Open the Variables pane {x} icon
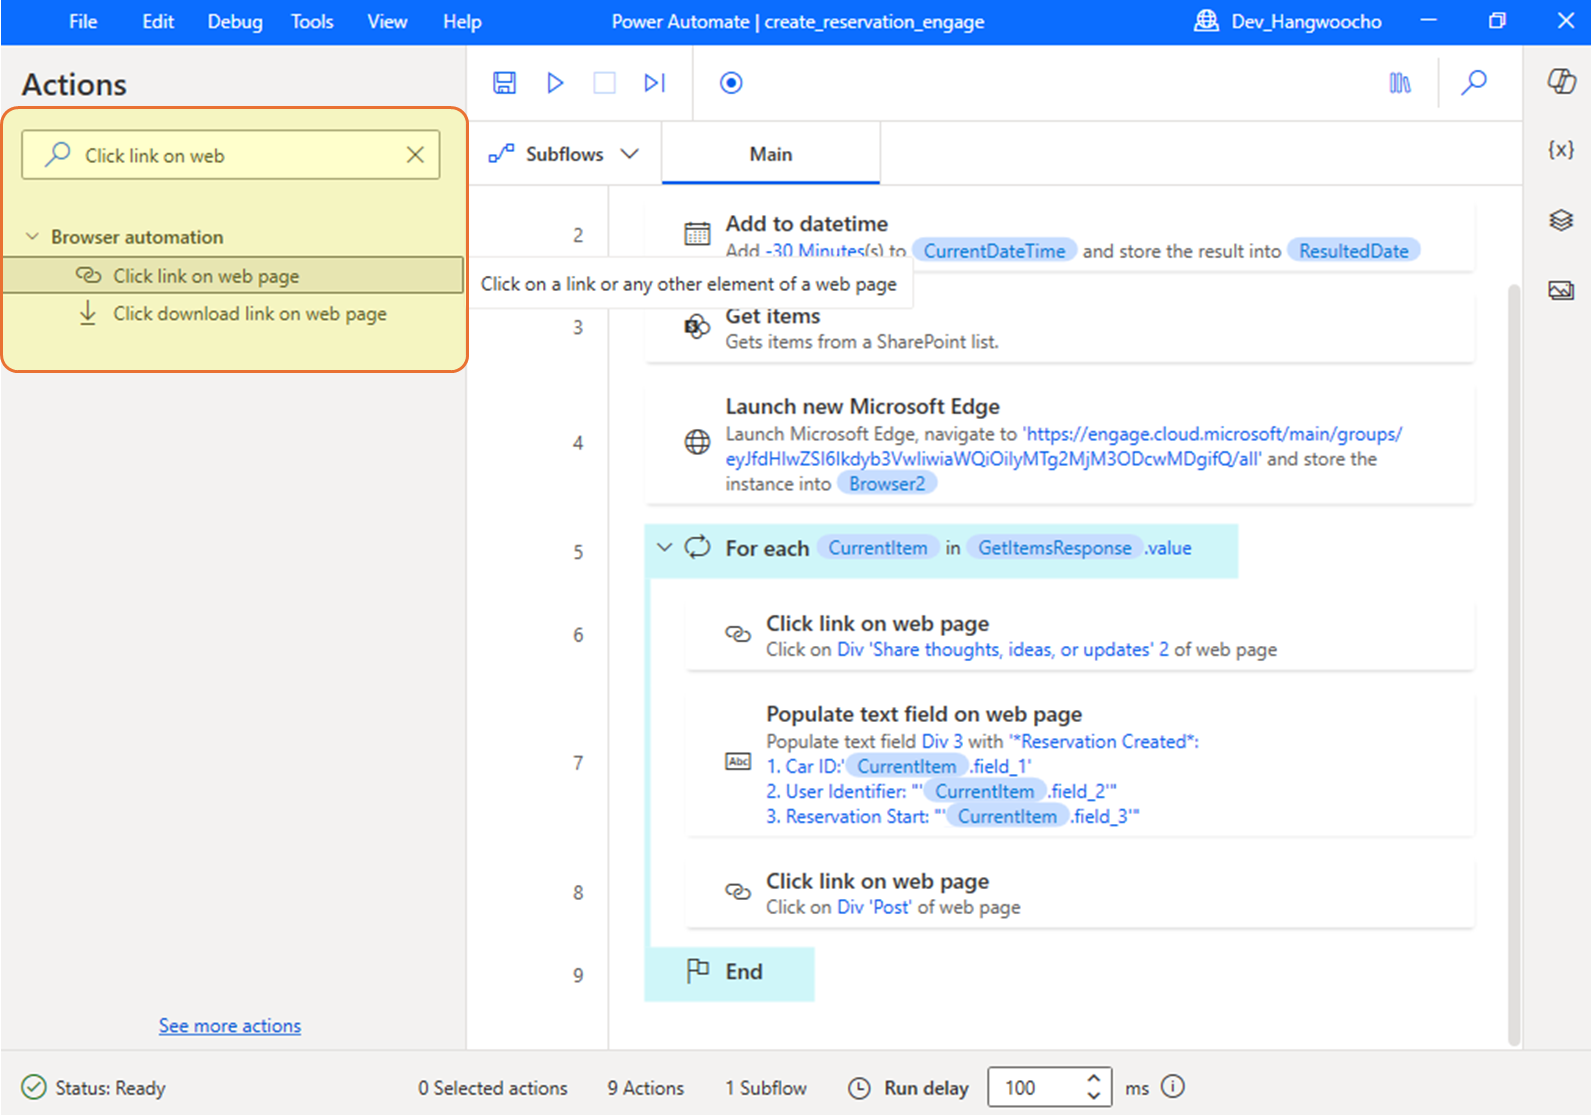Image resolution: width=1591 pixels, height=1115 pixels. point(1561,150)
